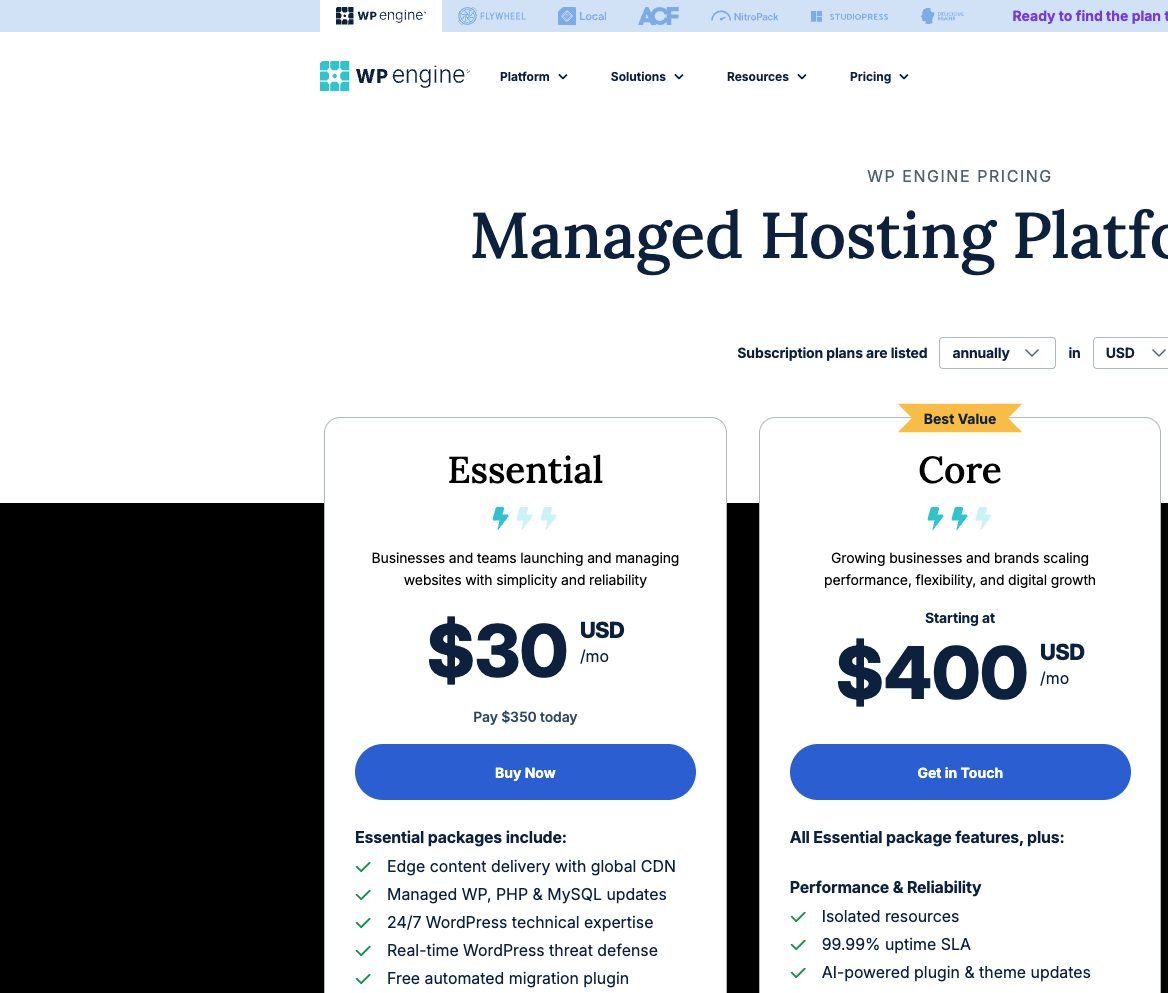Click 'All Essential package features, plus:' heading
The image size is (1168, 993).
[927, 837]
